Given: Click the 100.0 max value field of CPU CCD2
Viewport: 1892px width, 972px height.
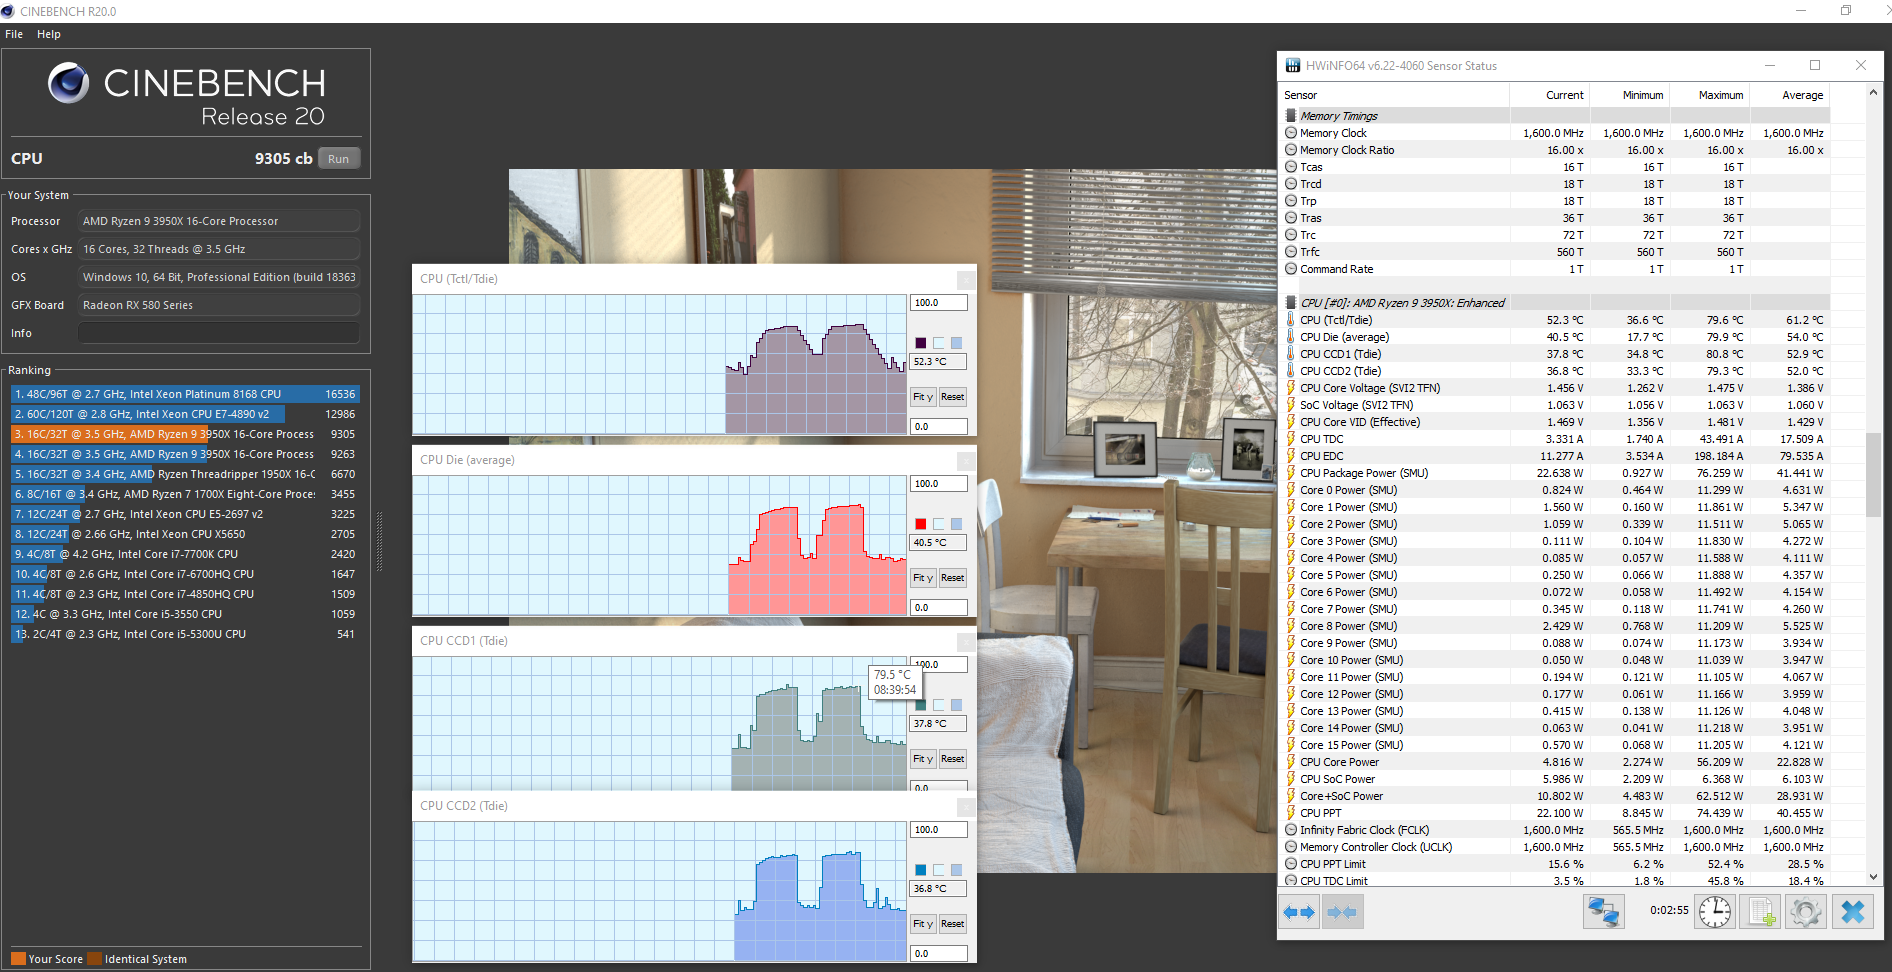Looking at the screenshot, I should pos(938,830).
